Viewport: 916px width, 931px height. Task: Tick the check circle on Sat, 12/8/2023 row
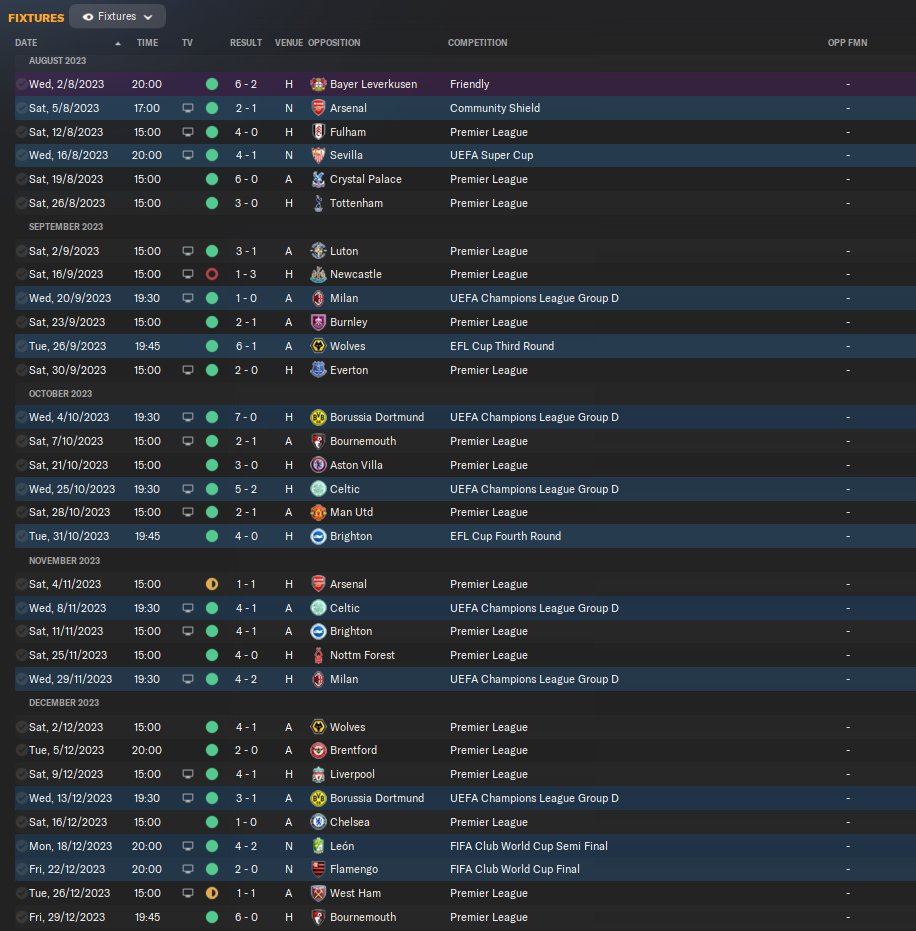21,132
